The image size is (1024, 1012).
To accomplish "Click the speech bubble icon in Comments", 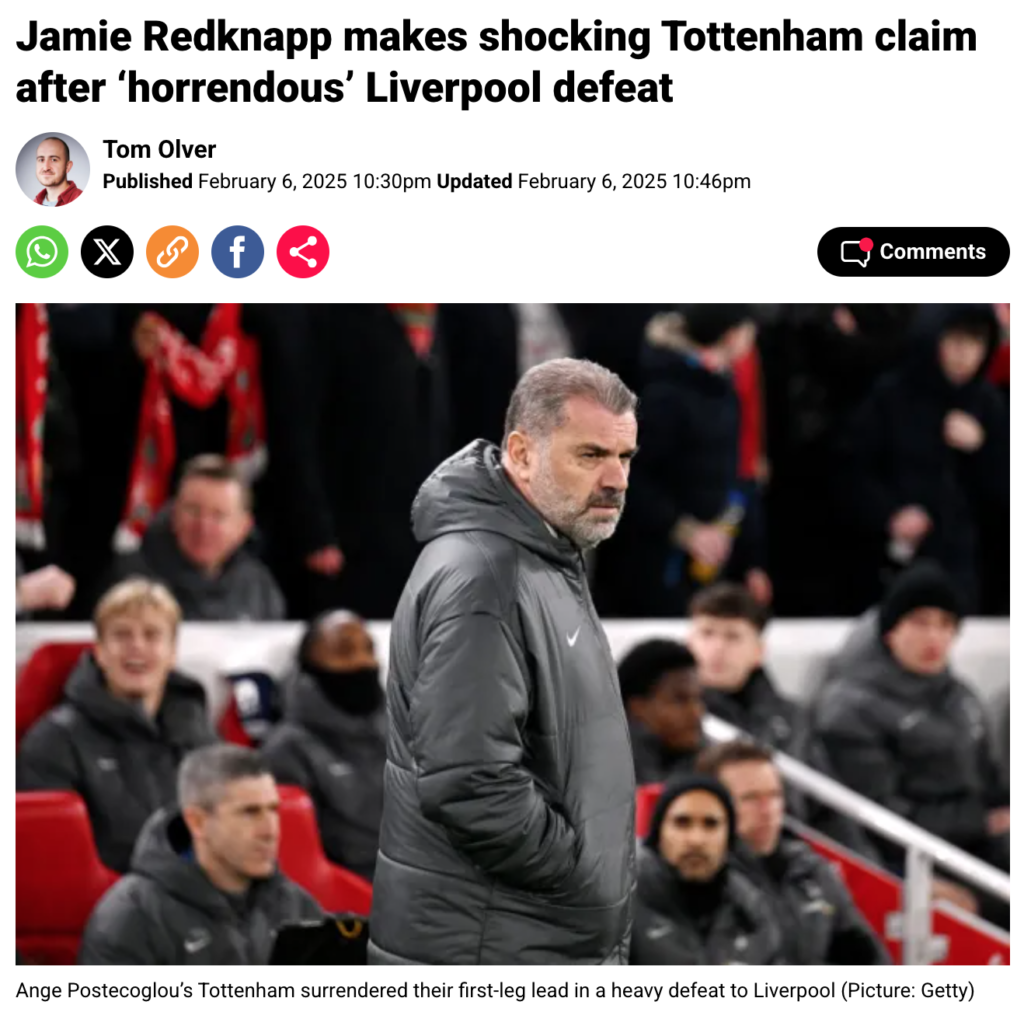I will (855, 253).
